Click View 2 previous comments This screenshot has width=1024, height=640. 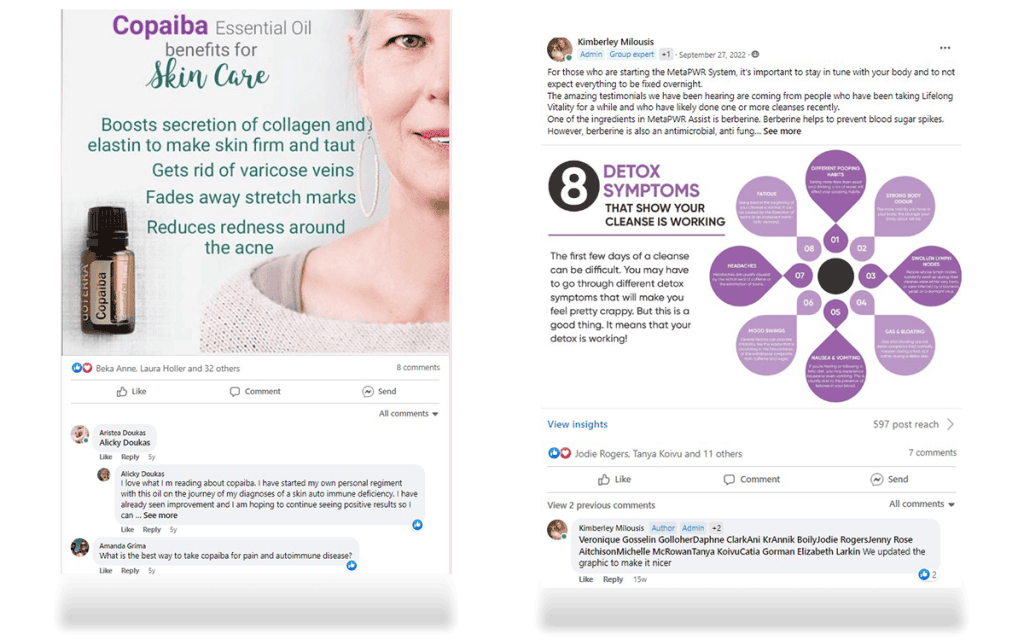[x=601, y=505]
